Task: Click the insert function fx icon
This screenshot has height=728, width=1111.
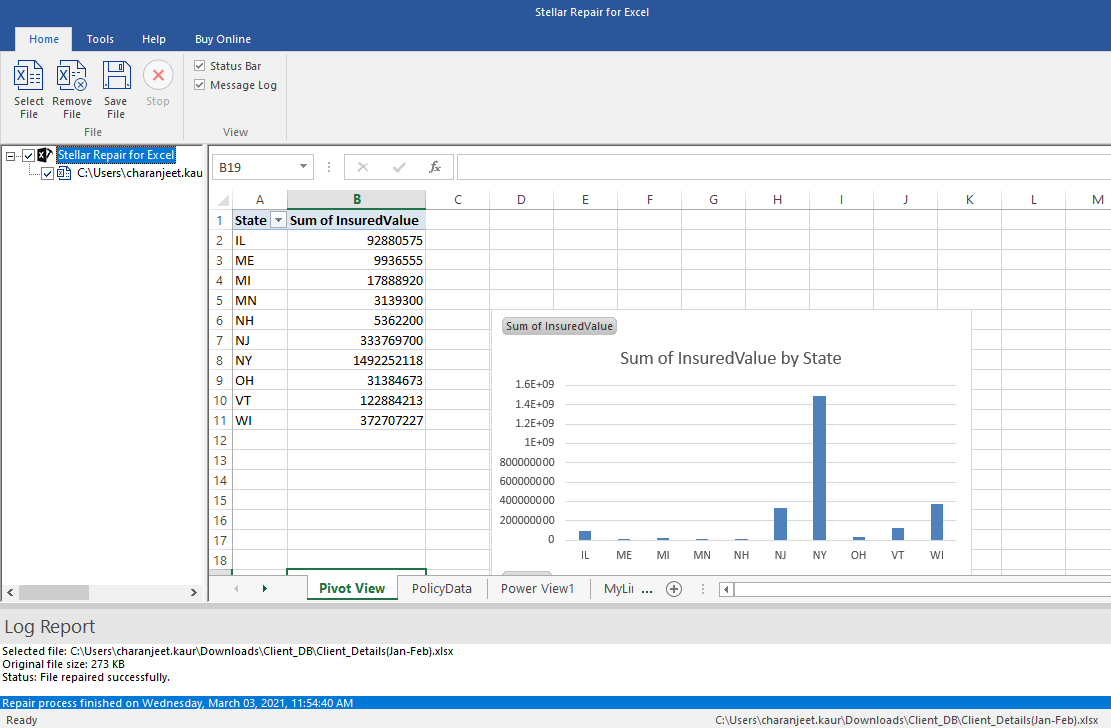Action: coord(435,167)
